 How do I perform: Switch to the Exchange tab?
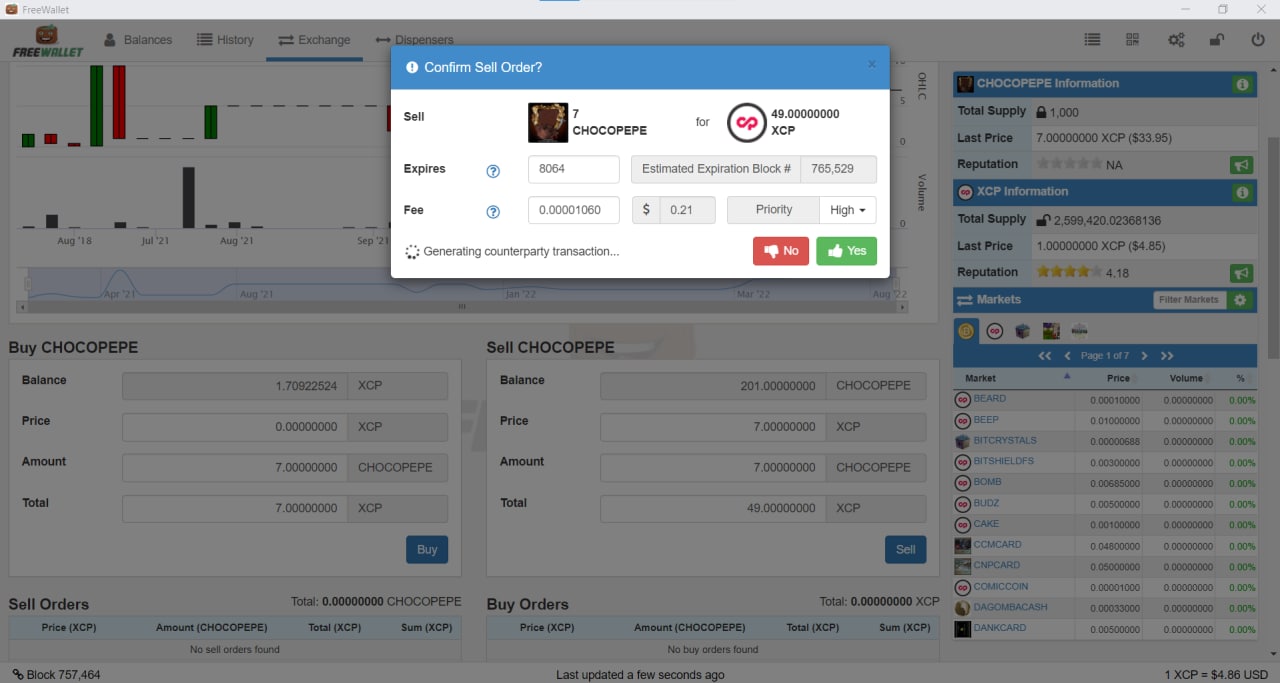[x=314, y=40]
